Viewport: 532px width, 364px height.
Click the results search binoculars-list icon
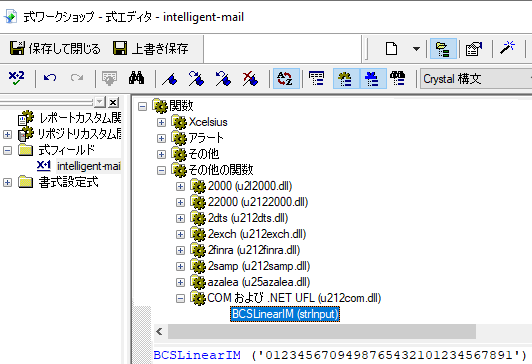(x=398, y=79)
